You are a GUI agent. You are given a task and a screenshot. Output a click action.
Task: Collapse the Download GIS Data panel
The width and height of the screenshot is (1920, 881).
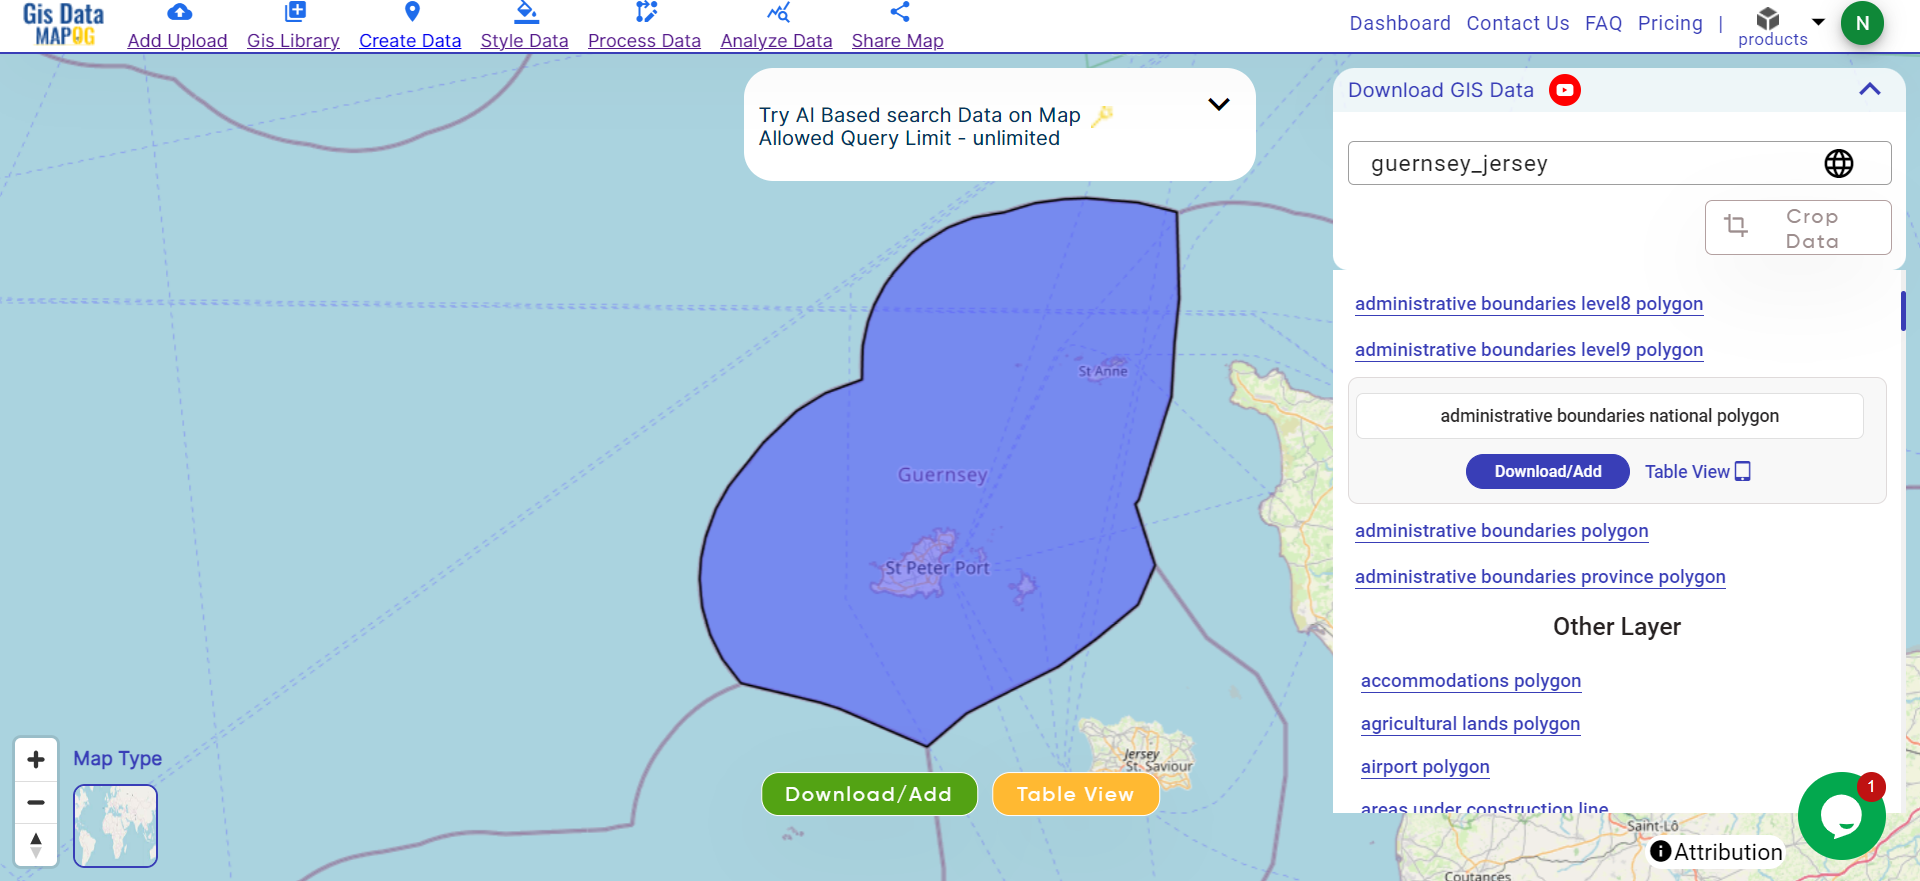click(1869, 89)
